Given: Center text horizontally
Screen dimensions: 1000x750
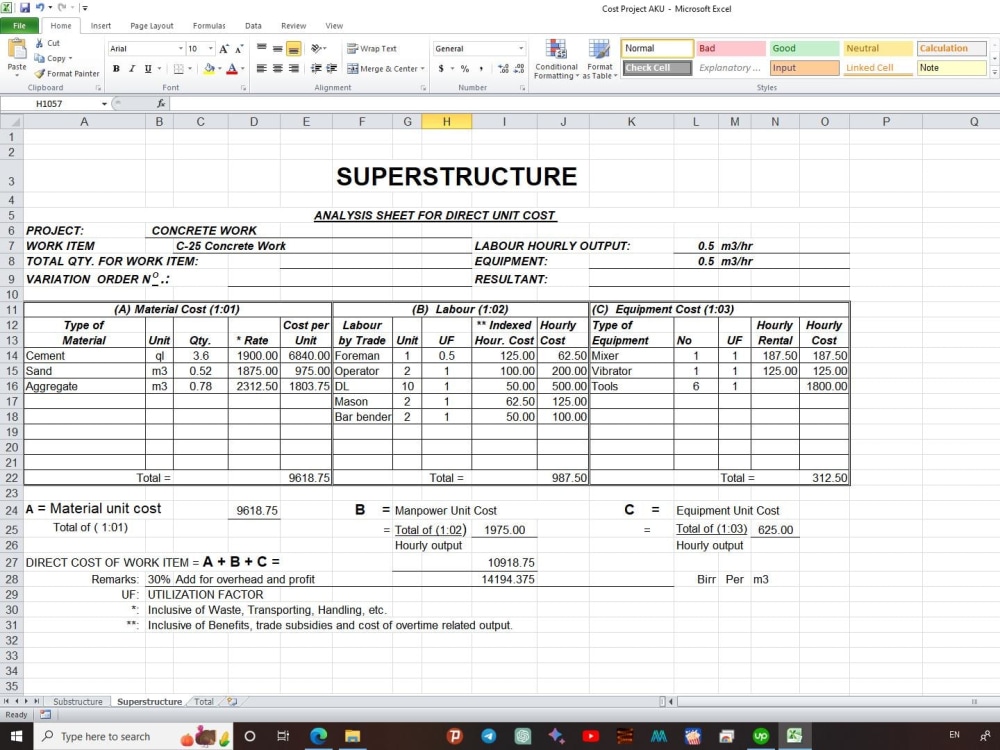Looking at the screenshot, I should coord(277,68).
